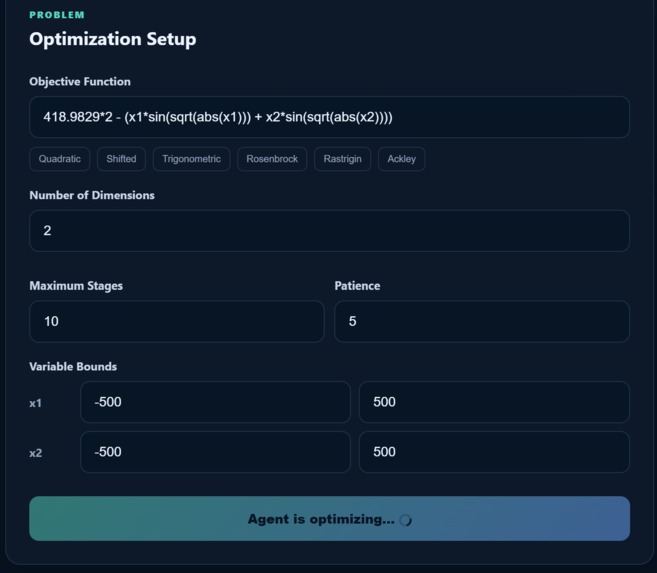This screenshot has height=573, width=657.
Task: Pick the Rastrigin preset function
Action: [x=342, y=159]
